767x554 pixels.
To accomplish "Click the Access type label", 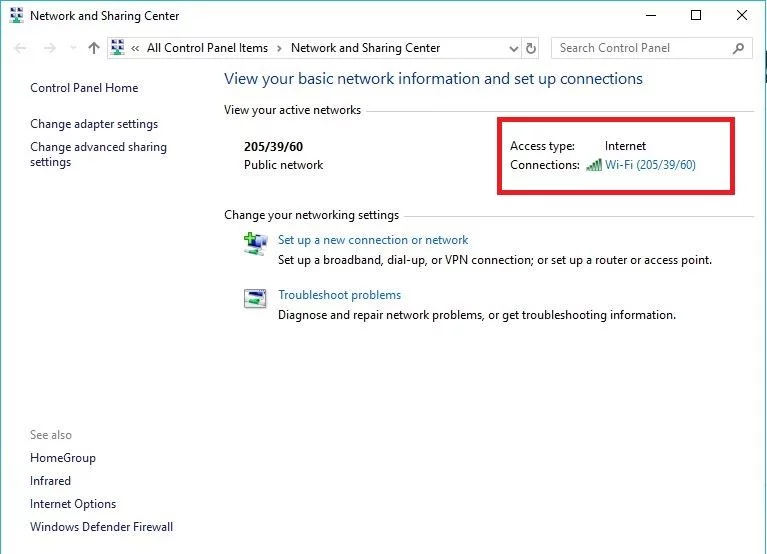I will click(542, 146).
